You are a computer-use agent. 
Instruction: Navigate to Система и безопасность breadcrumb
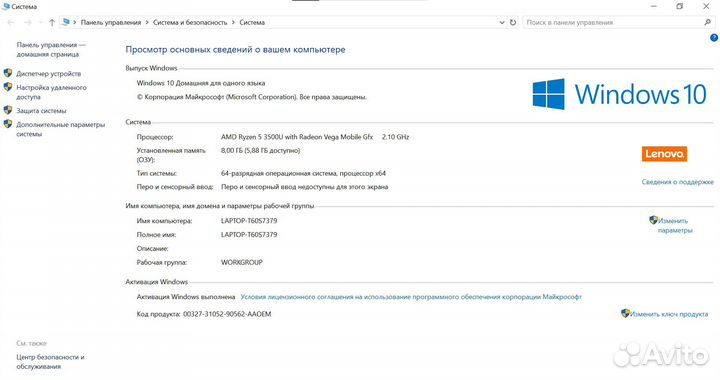190,22
